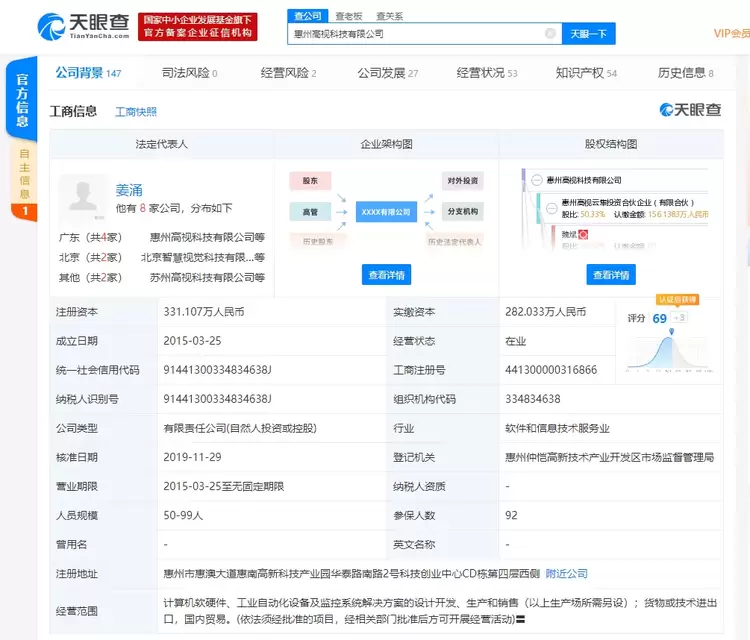Select the 查老板 search mode tab

pos(349,16)
